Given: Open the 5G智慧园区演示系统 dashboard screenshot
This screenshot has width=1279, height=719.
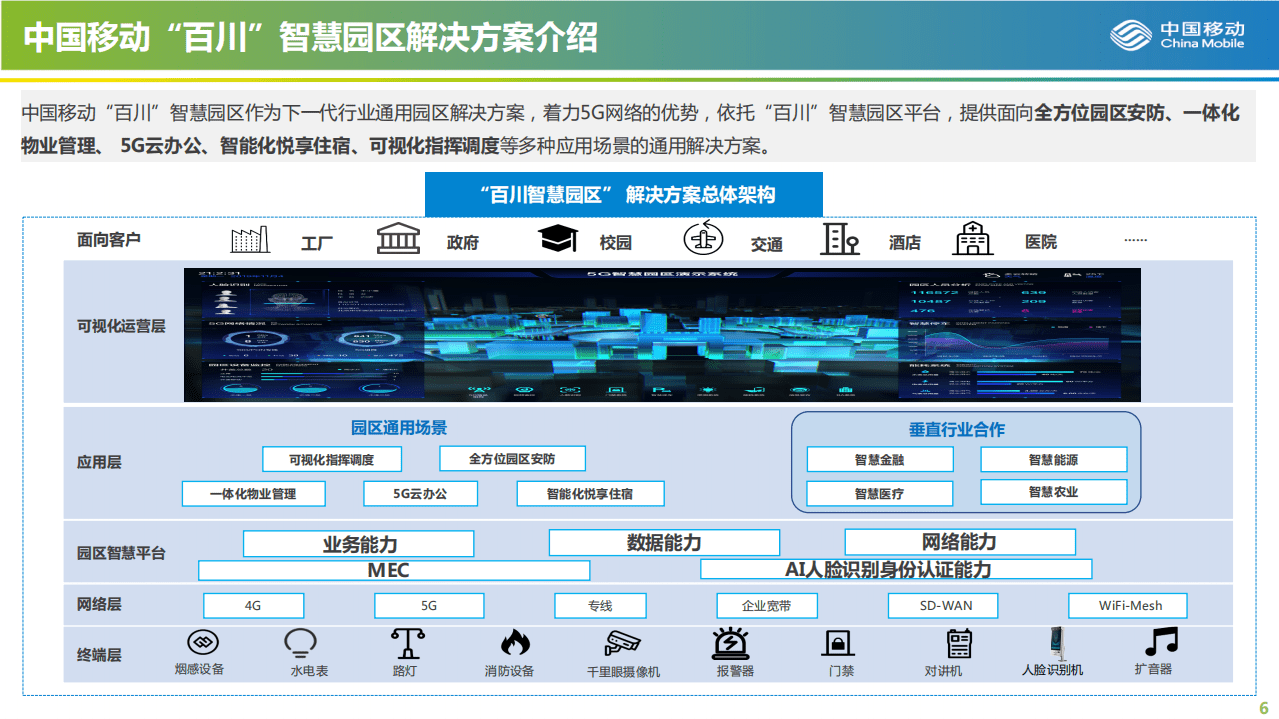Looking at the screenshot, I should click(660, 332).
